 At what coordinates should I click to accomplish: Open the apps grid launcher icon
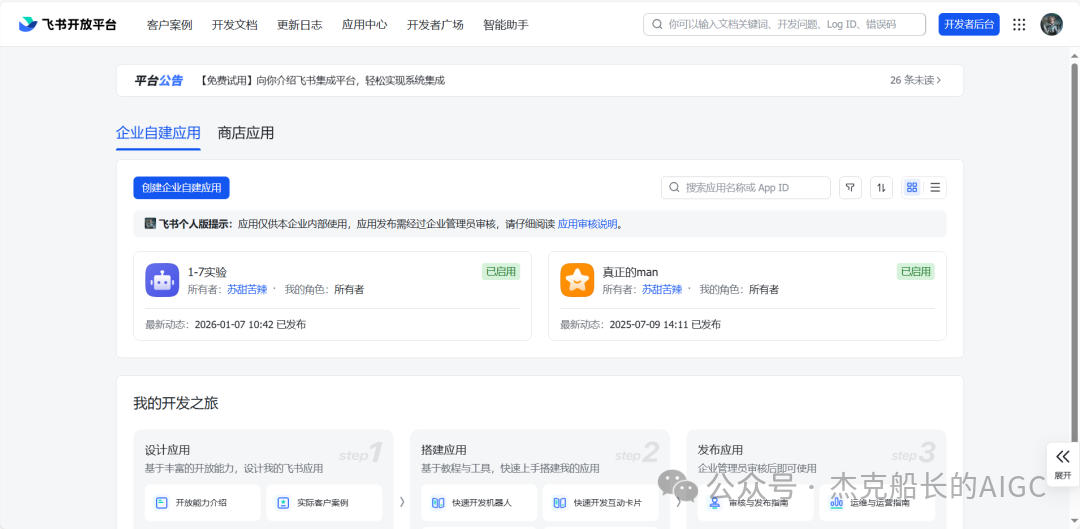point(1019,24)
